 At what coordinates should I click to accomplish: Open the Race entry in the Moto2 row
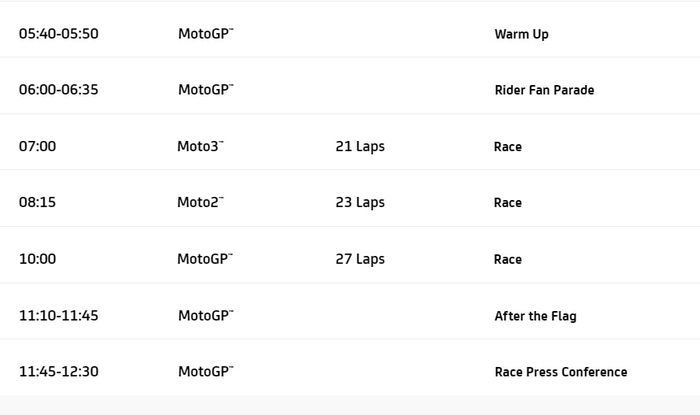[x=508, y=203]
